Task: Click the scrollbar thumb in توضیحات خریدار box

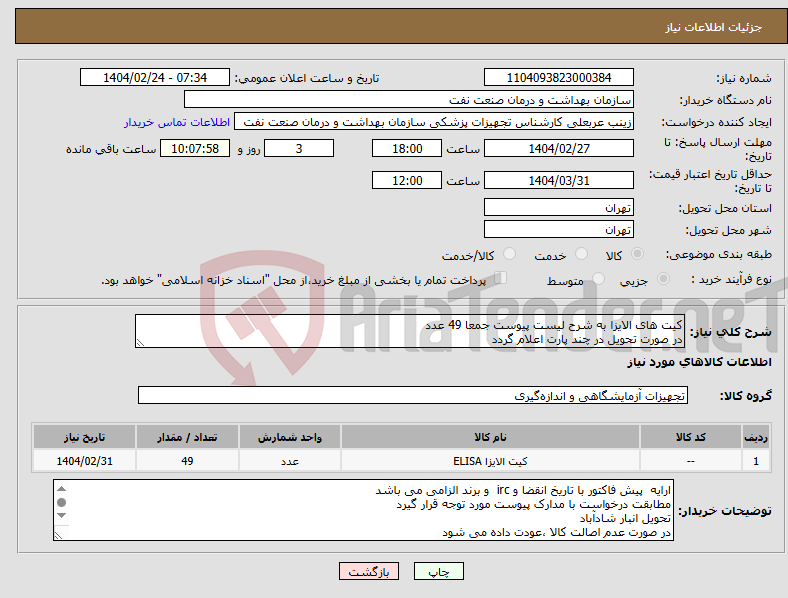Action: pos(61,503)
